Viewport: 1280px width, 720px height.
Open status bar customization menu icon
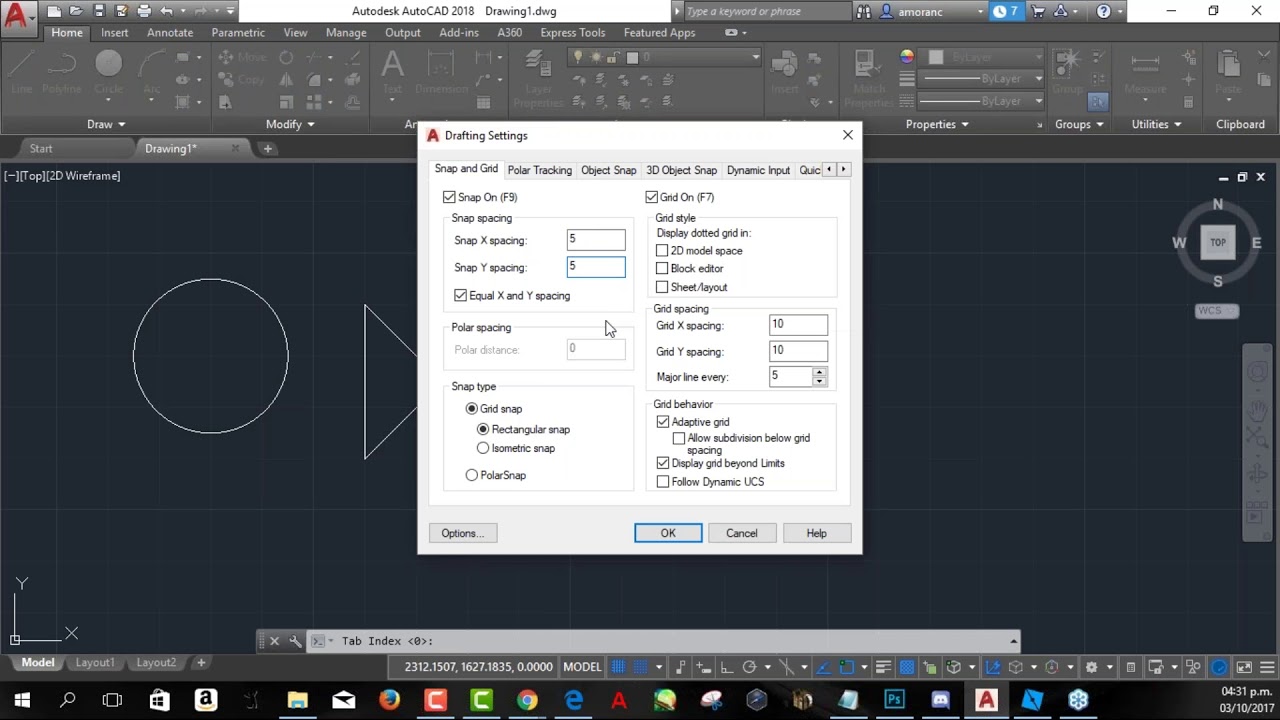click(1267, 667)
